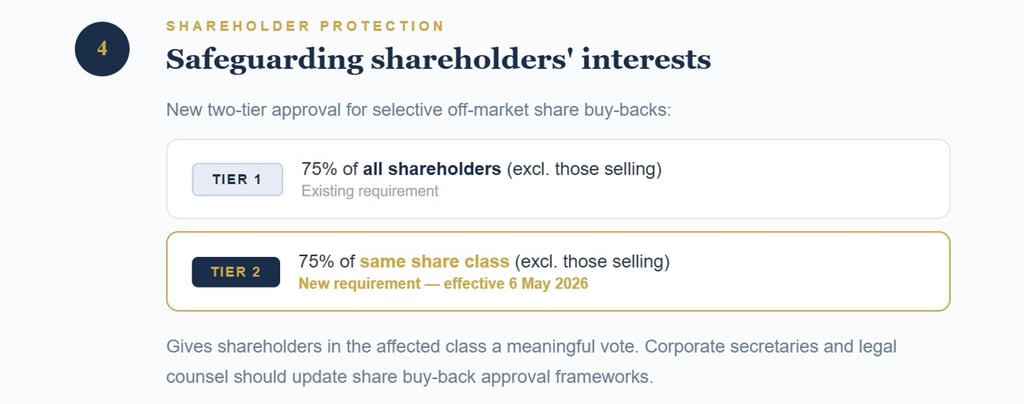1024x404 pixels.
Task: Click '(excl. those selling)' in the Tier 1 card
Action: [x=585, y=169]
